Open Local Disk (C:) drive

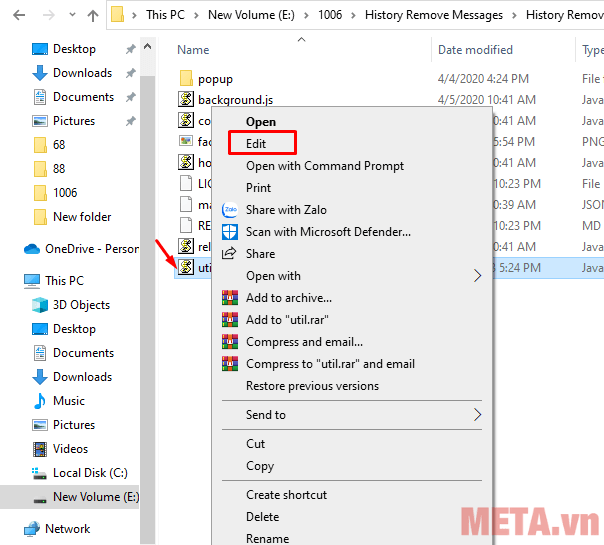point(90,473)
